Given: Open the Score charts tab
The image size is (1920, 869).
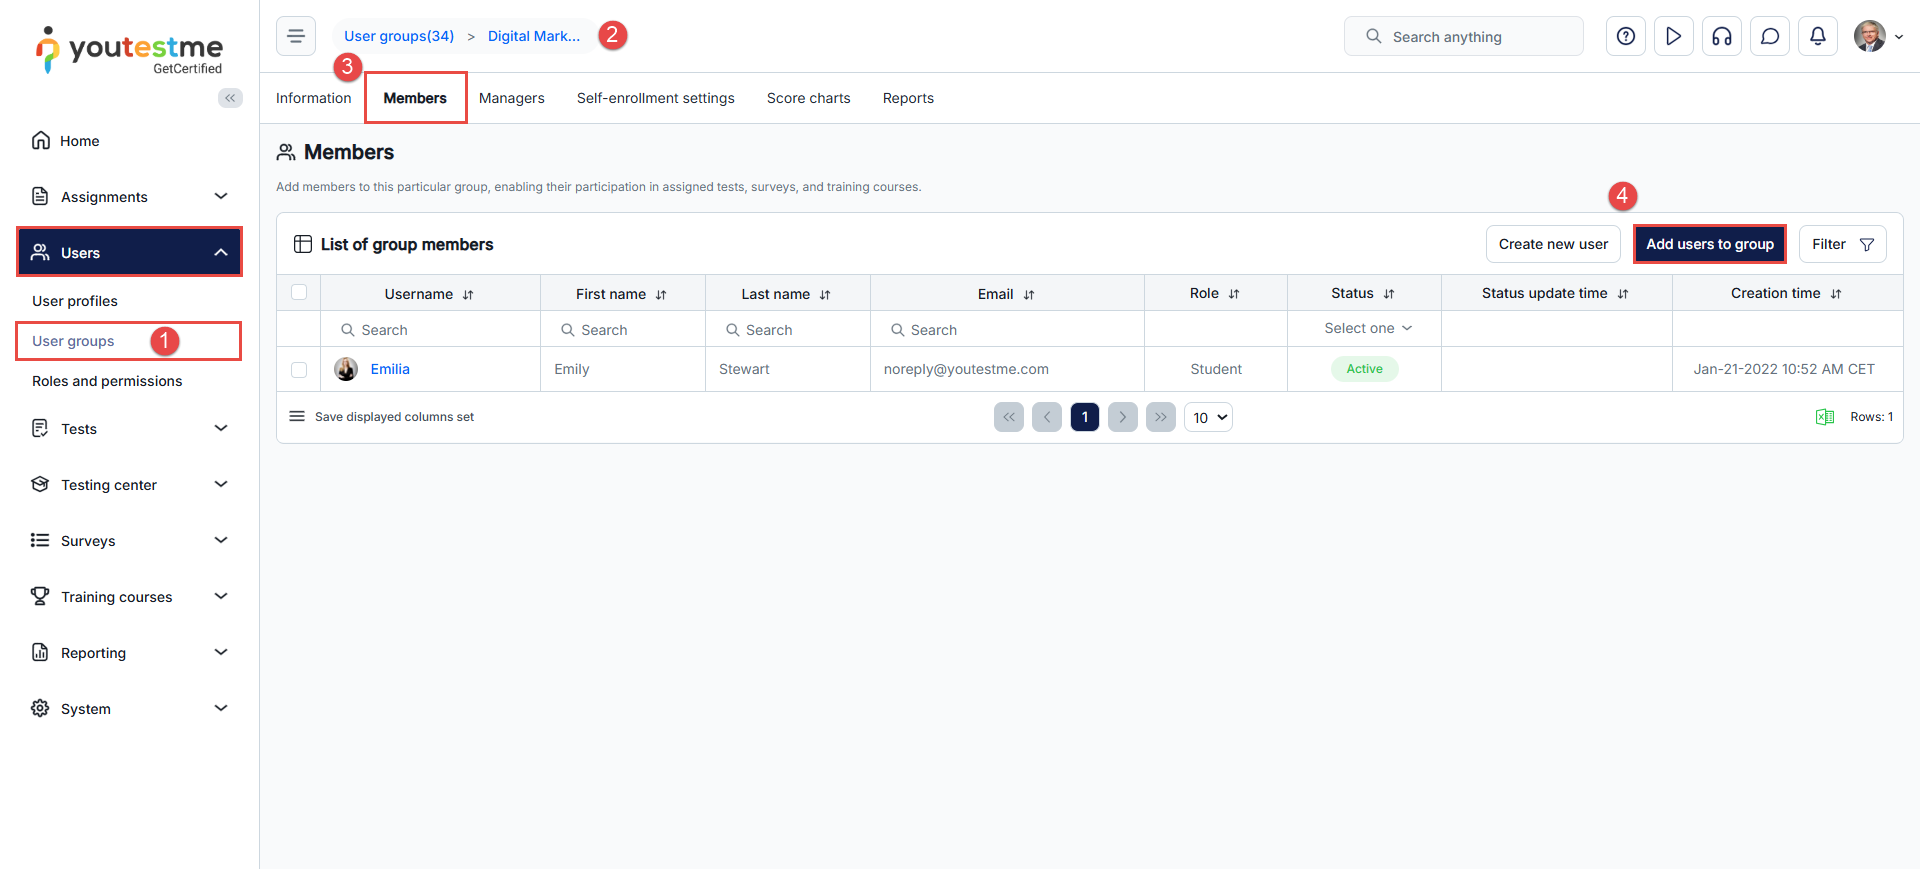Looking at the screenshot, I should (x=808, y=98).
